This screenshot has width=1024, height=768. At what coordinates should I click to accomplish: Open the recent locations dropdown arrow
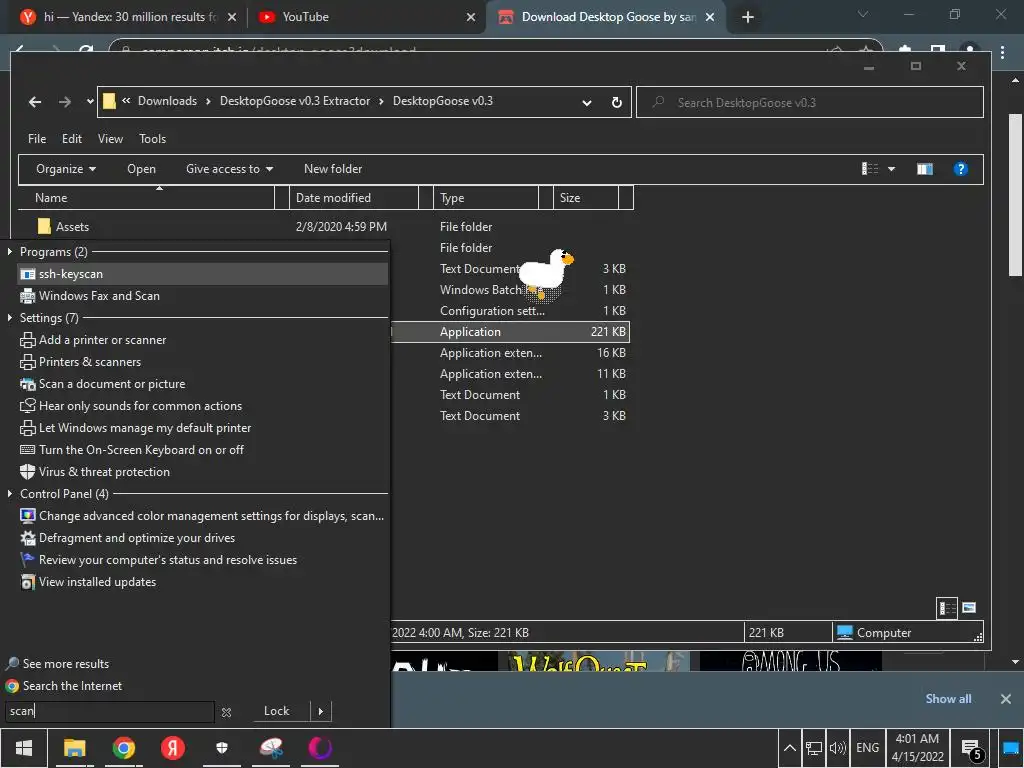90,101
